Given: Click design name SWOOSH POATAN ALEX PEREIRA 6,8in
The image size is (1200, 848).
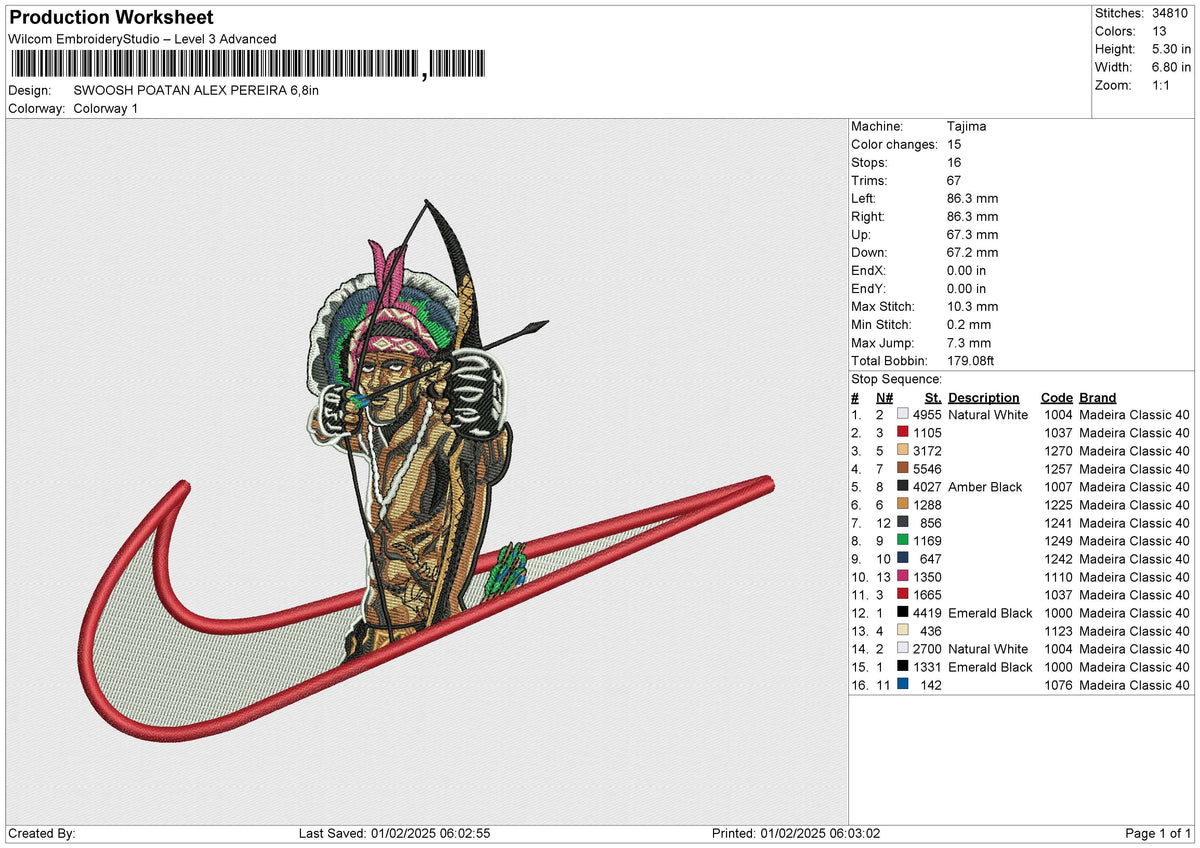Looking at the screenshot, I should click(197, 90).
